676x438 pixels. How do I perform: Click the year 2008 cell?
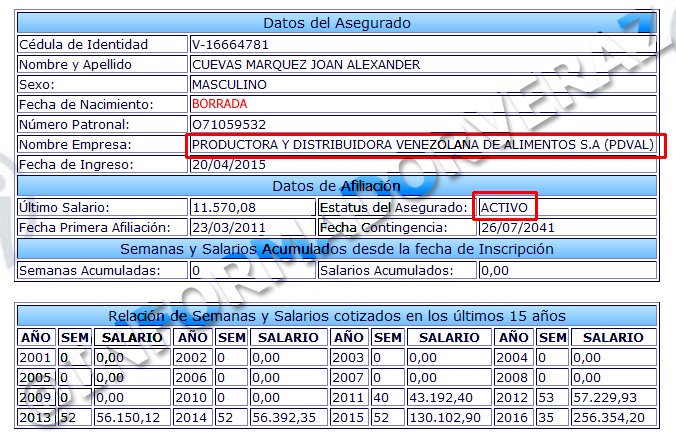click(513, 378)
